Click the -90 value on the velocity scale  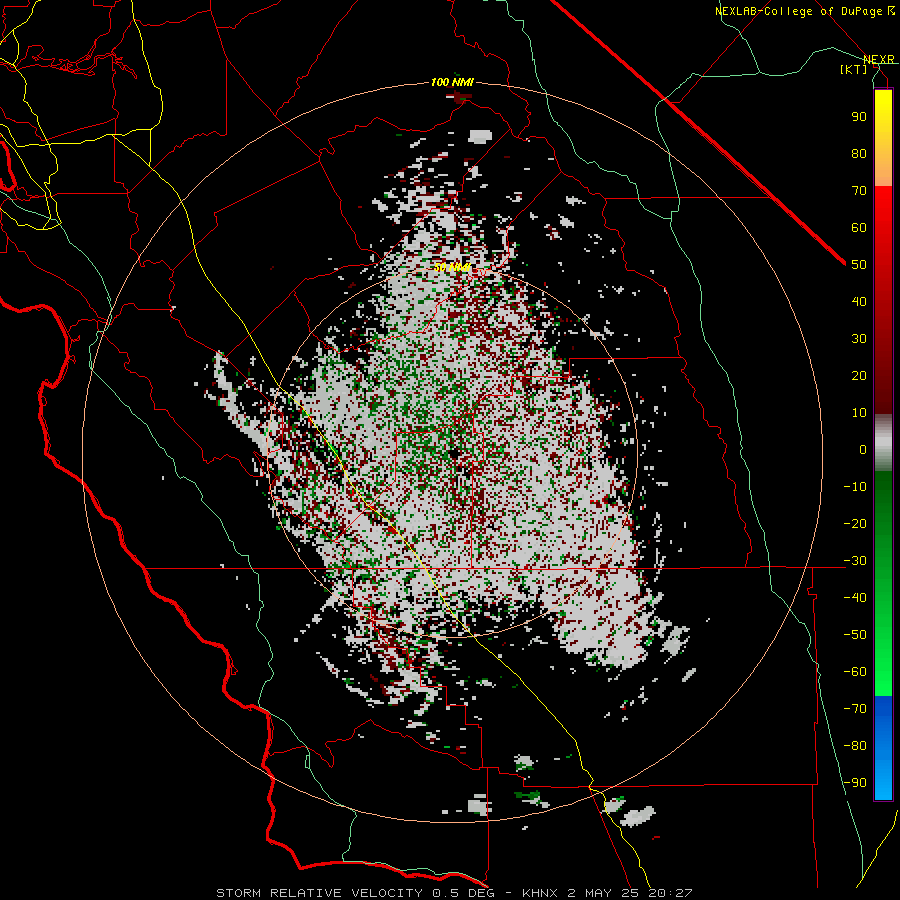tap(855, 783)
